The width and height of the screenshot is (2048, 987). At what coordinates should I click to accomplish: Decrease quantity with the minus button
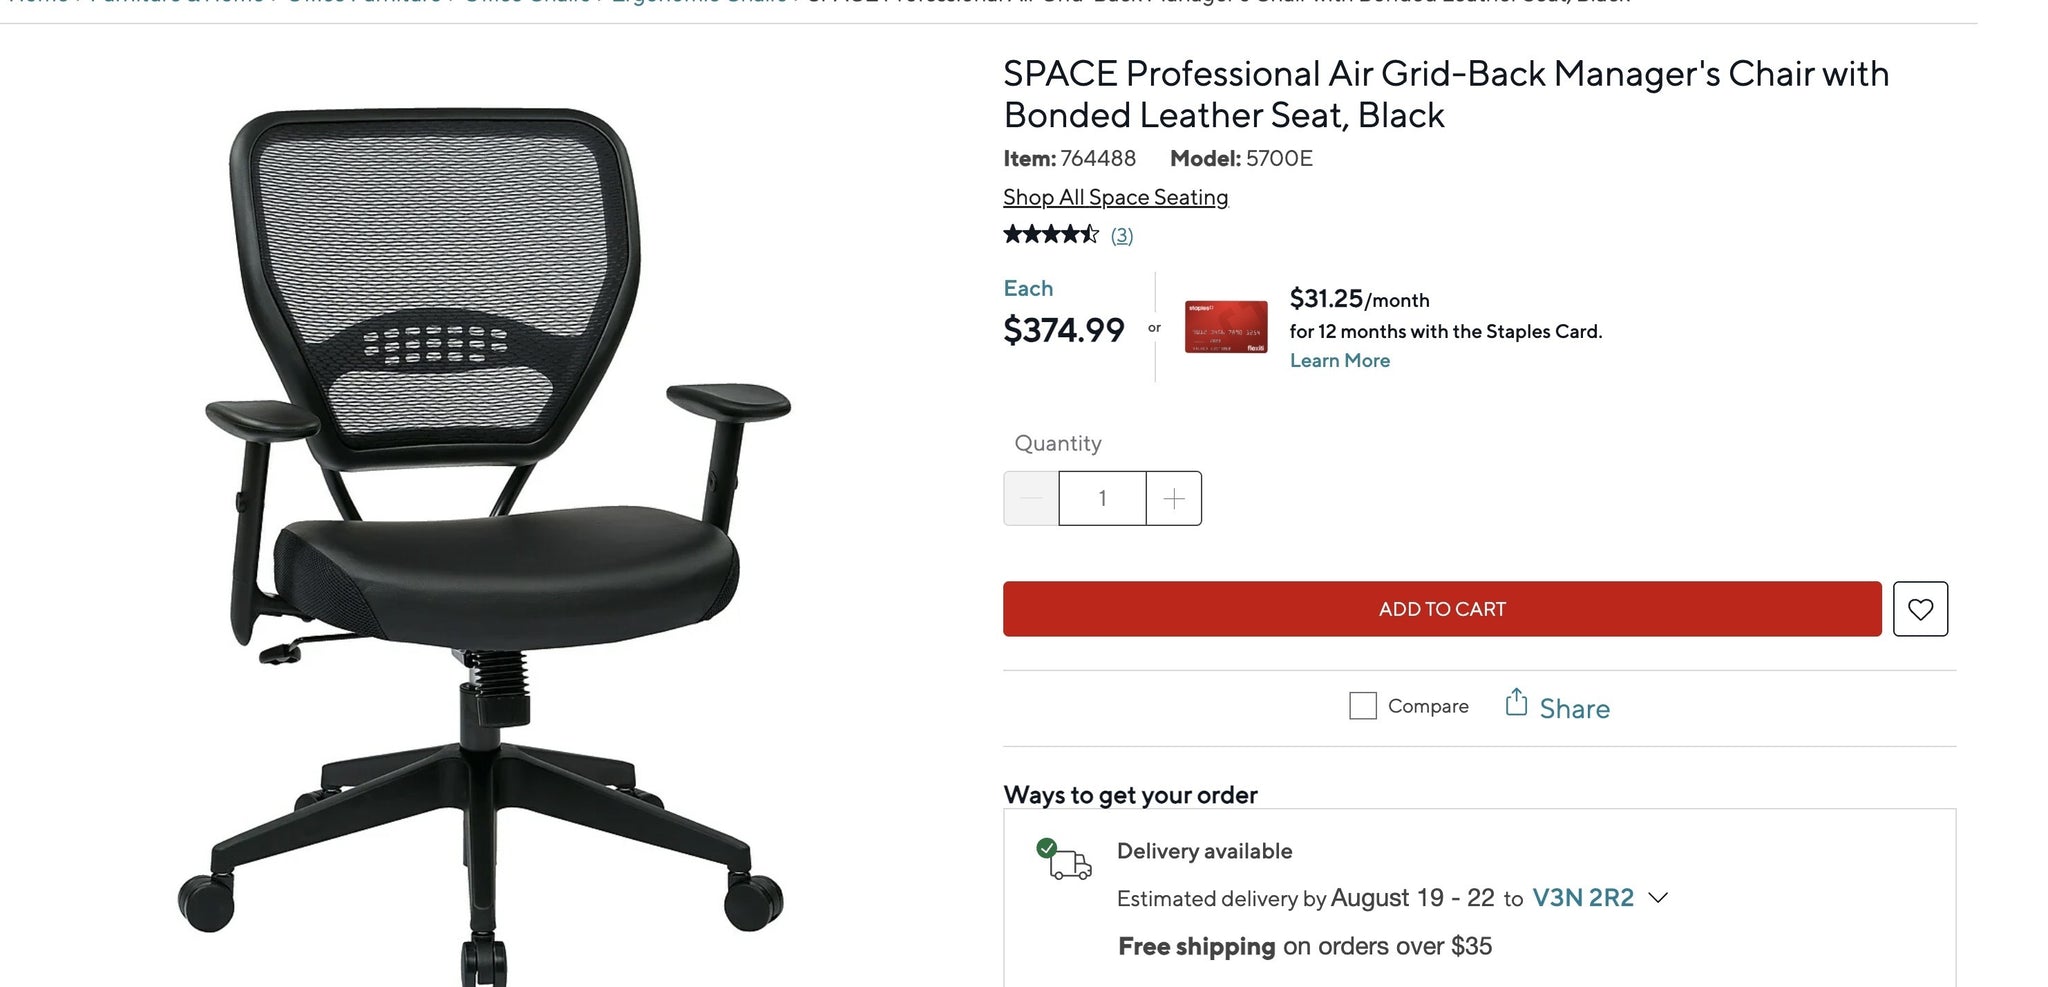coord(1031,498)
